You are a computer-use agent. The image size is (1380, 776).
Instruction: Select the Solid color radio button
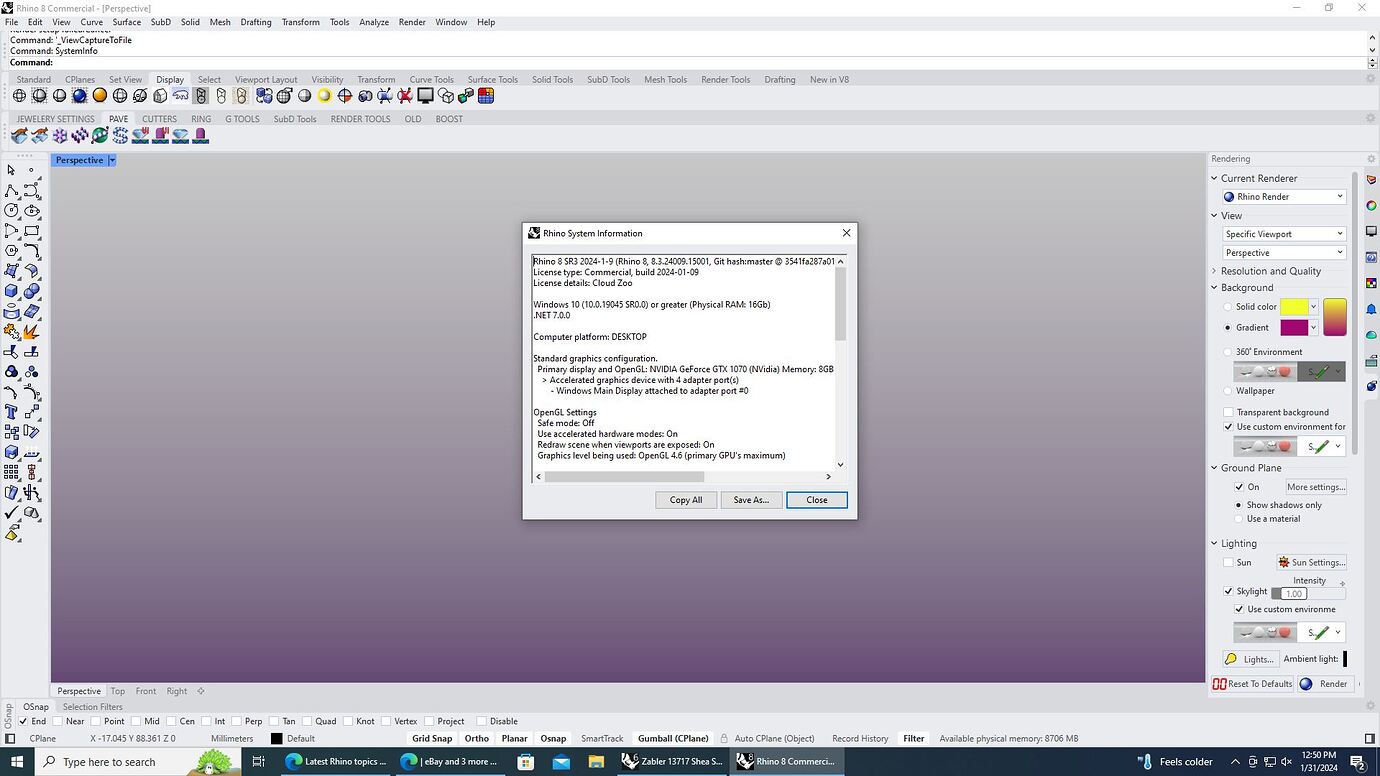pyautogui.click(x=1228, y=307)
